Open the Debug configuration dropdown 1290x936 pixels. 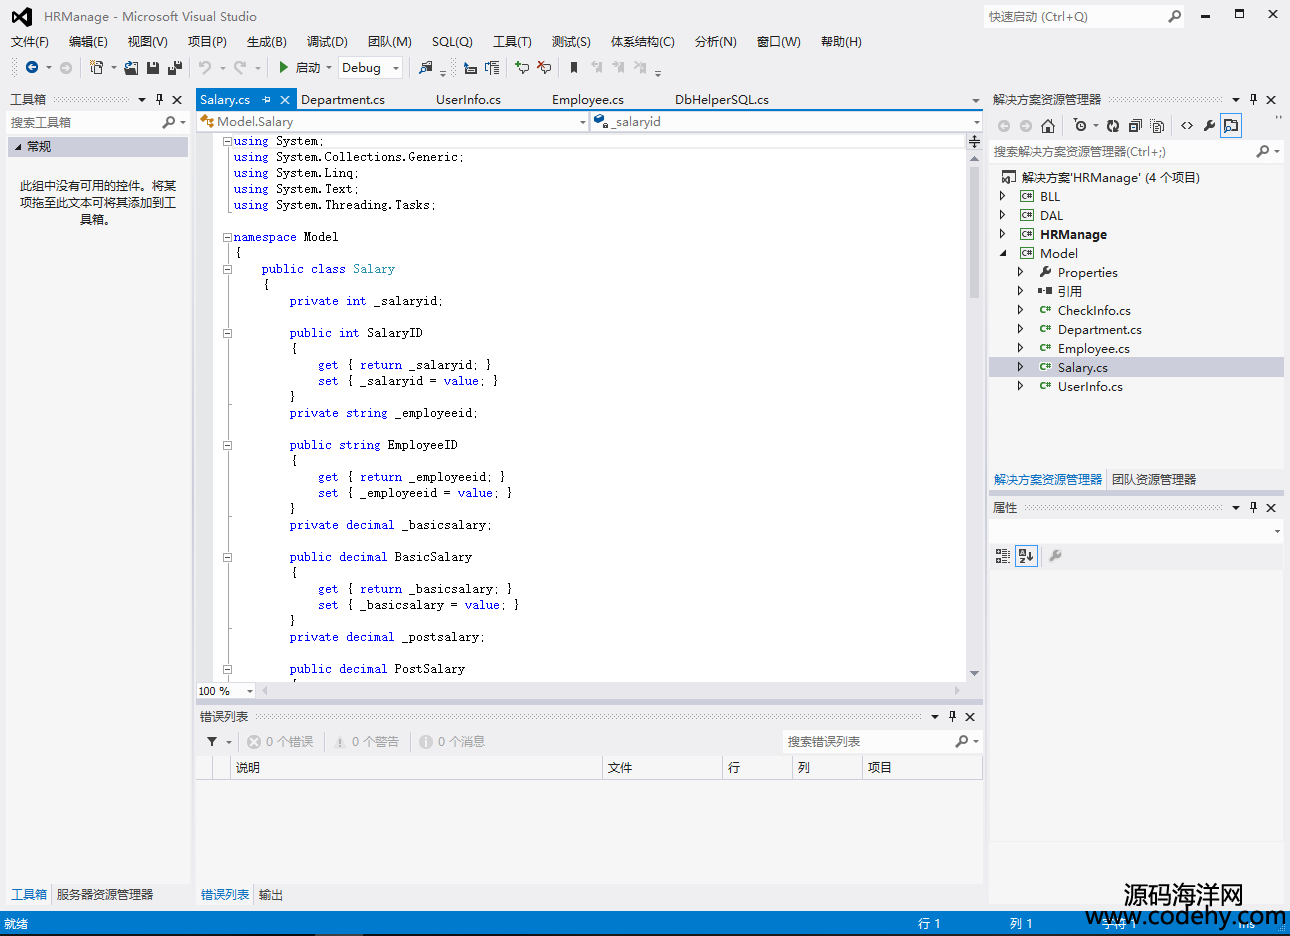396,68
